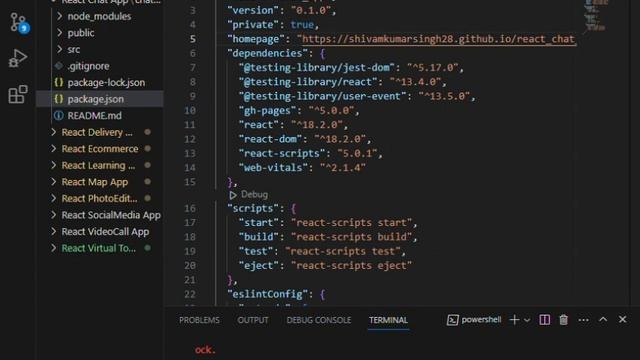This screenshot has height=360, width=640.
Task: Switch to the OUTPUT tab
Action: pyautogui.click(x=253, y=320)
